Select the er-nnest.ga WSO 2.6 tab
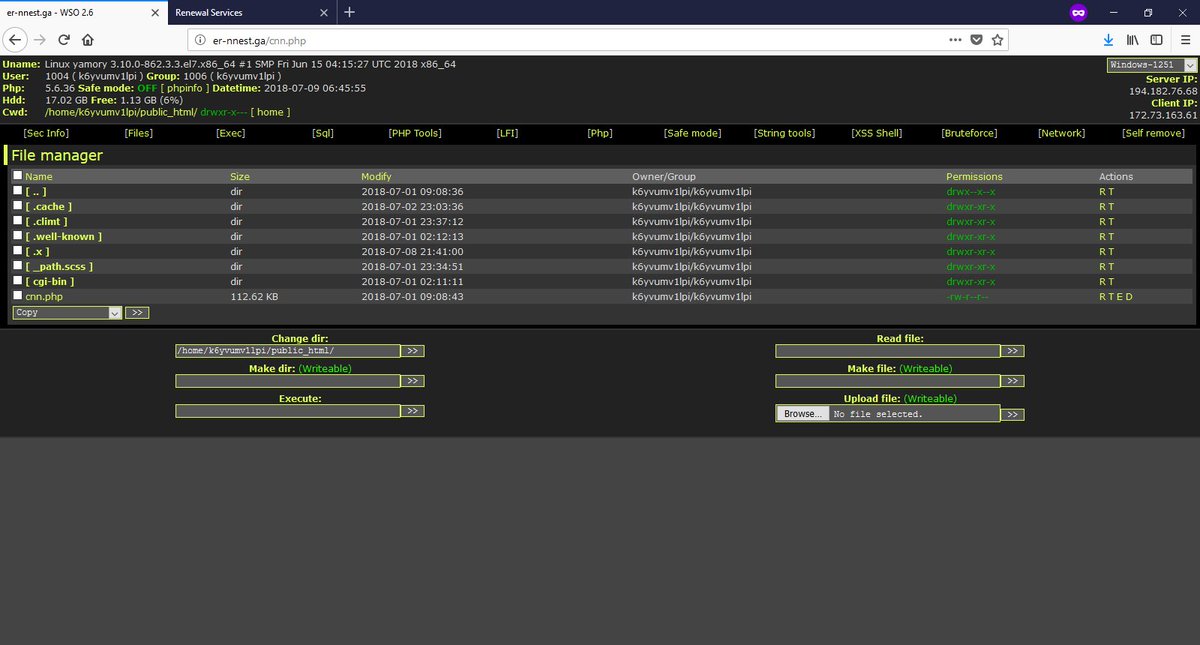This screenshot has width=1200, height=645. [x=83, y=12]
